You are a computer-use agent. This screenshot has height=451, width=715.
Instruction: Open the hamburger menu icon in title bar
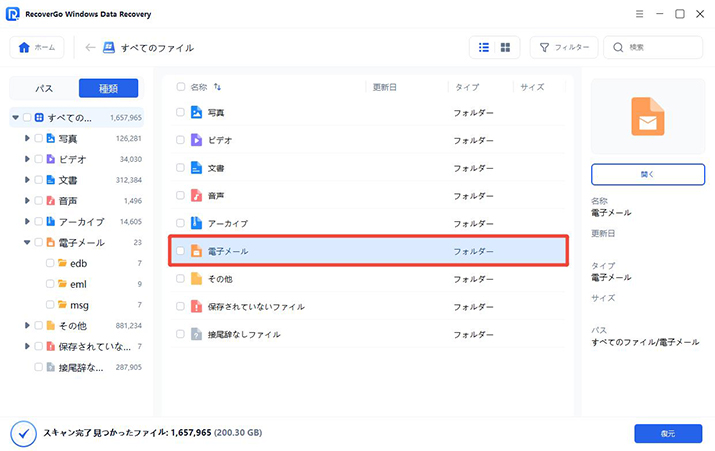coord(639,14)
